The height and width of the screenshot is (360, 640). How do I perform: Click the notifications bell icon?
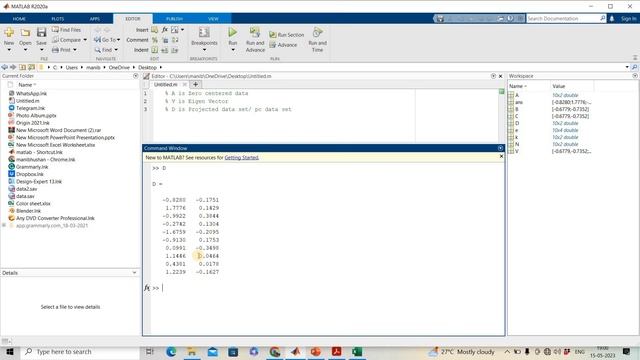click(x=611, y=18)
